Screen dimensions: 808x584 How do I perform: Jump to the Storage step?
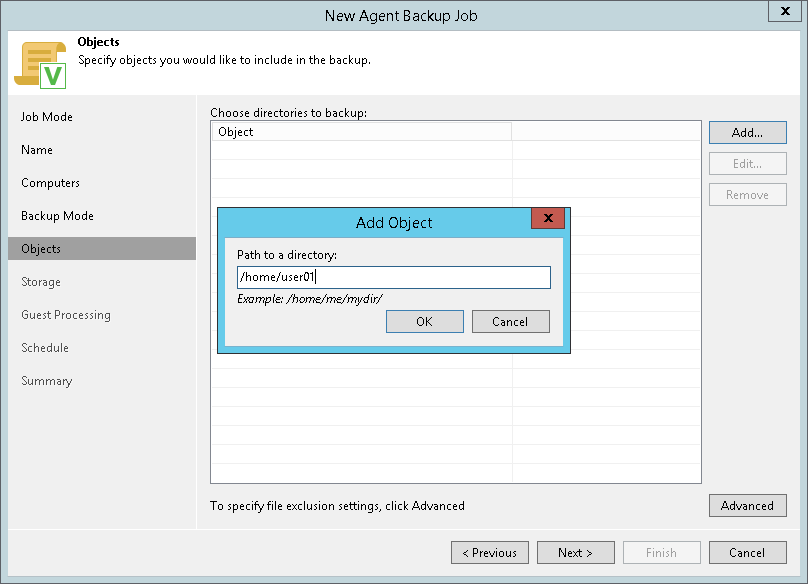point(41,282)
